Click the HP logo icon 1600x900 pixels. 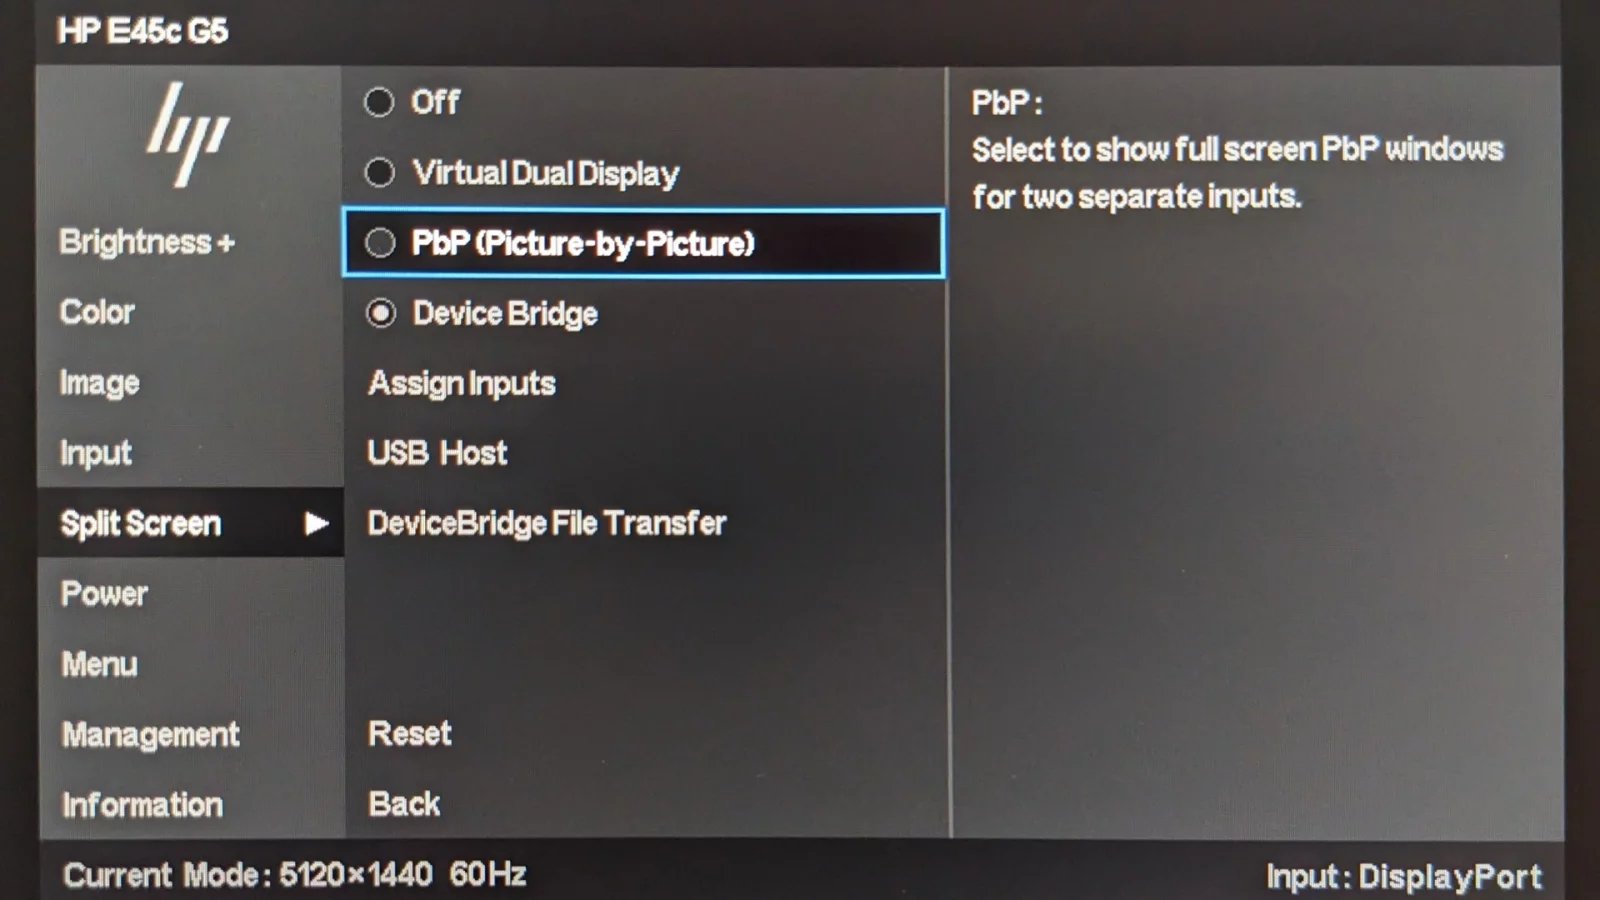pos(188,135)
